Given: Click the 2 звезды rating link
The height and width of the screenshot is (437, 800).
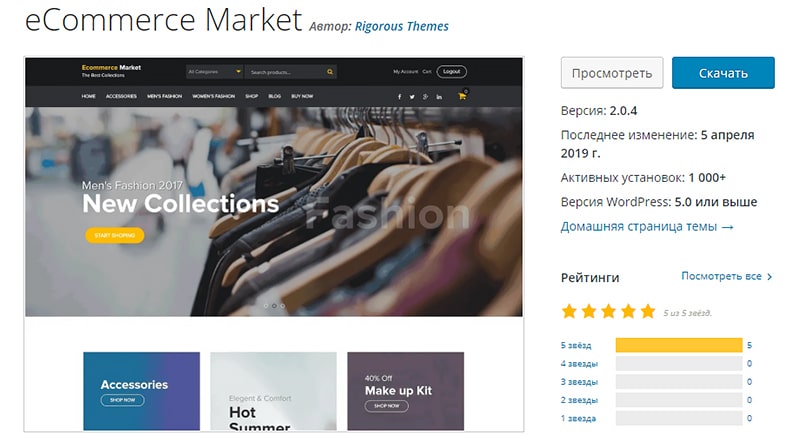Looking at the screenshot, I should tap(579, 400).
